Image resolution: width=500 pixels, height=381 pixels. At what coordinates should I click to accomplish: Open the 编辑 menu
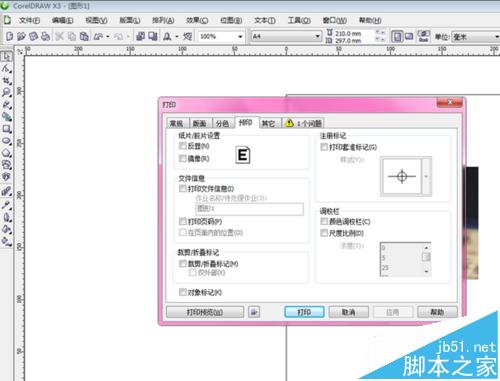62,20
